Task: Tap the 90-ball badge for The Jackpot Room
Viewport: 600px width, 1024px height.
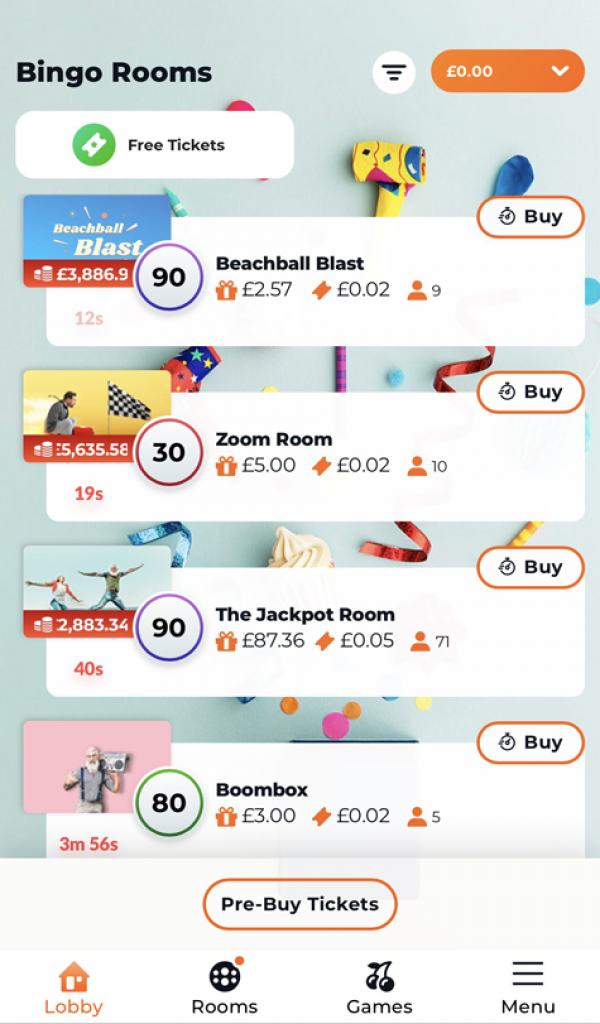Action: 169,627
